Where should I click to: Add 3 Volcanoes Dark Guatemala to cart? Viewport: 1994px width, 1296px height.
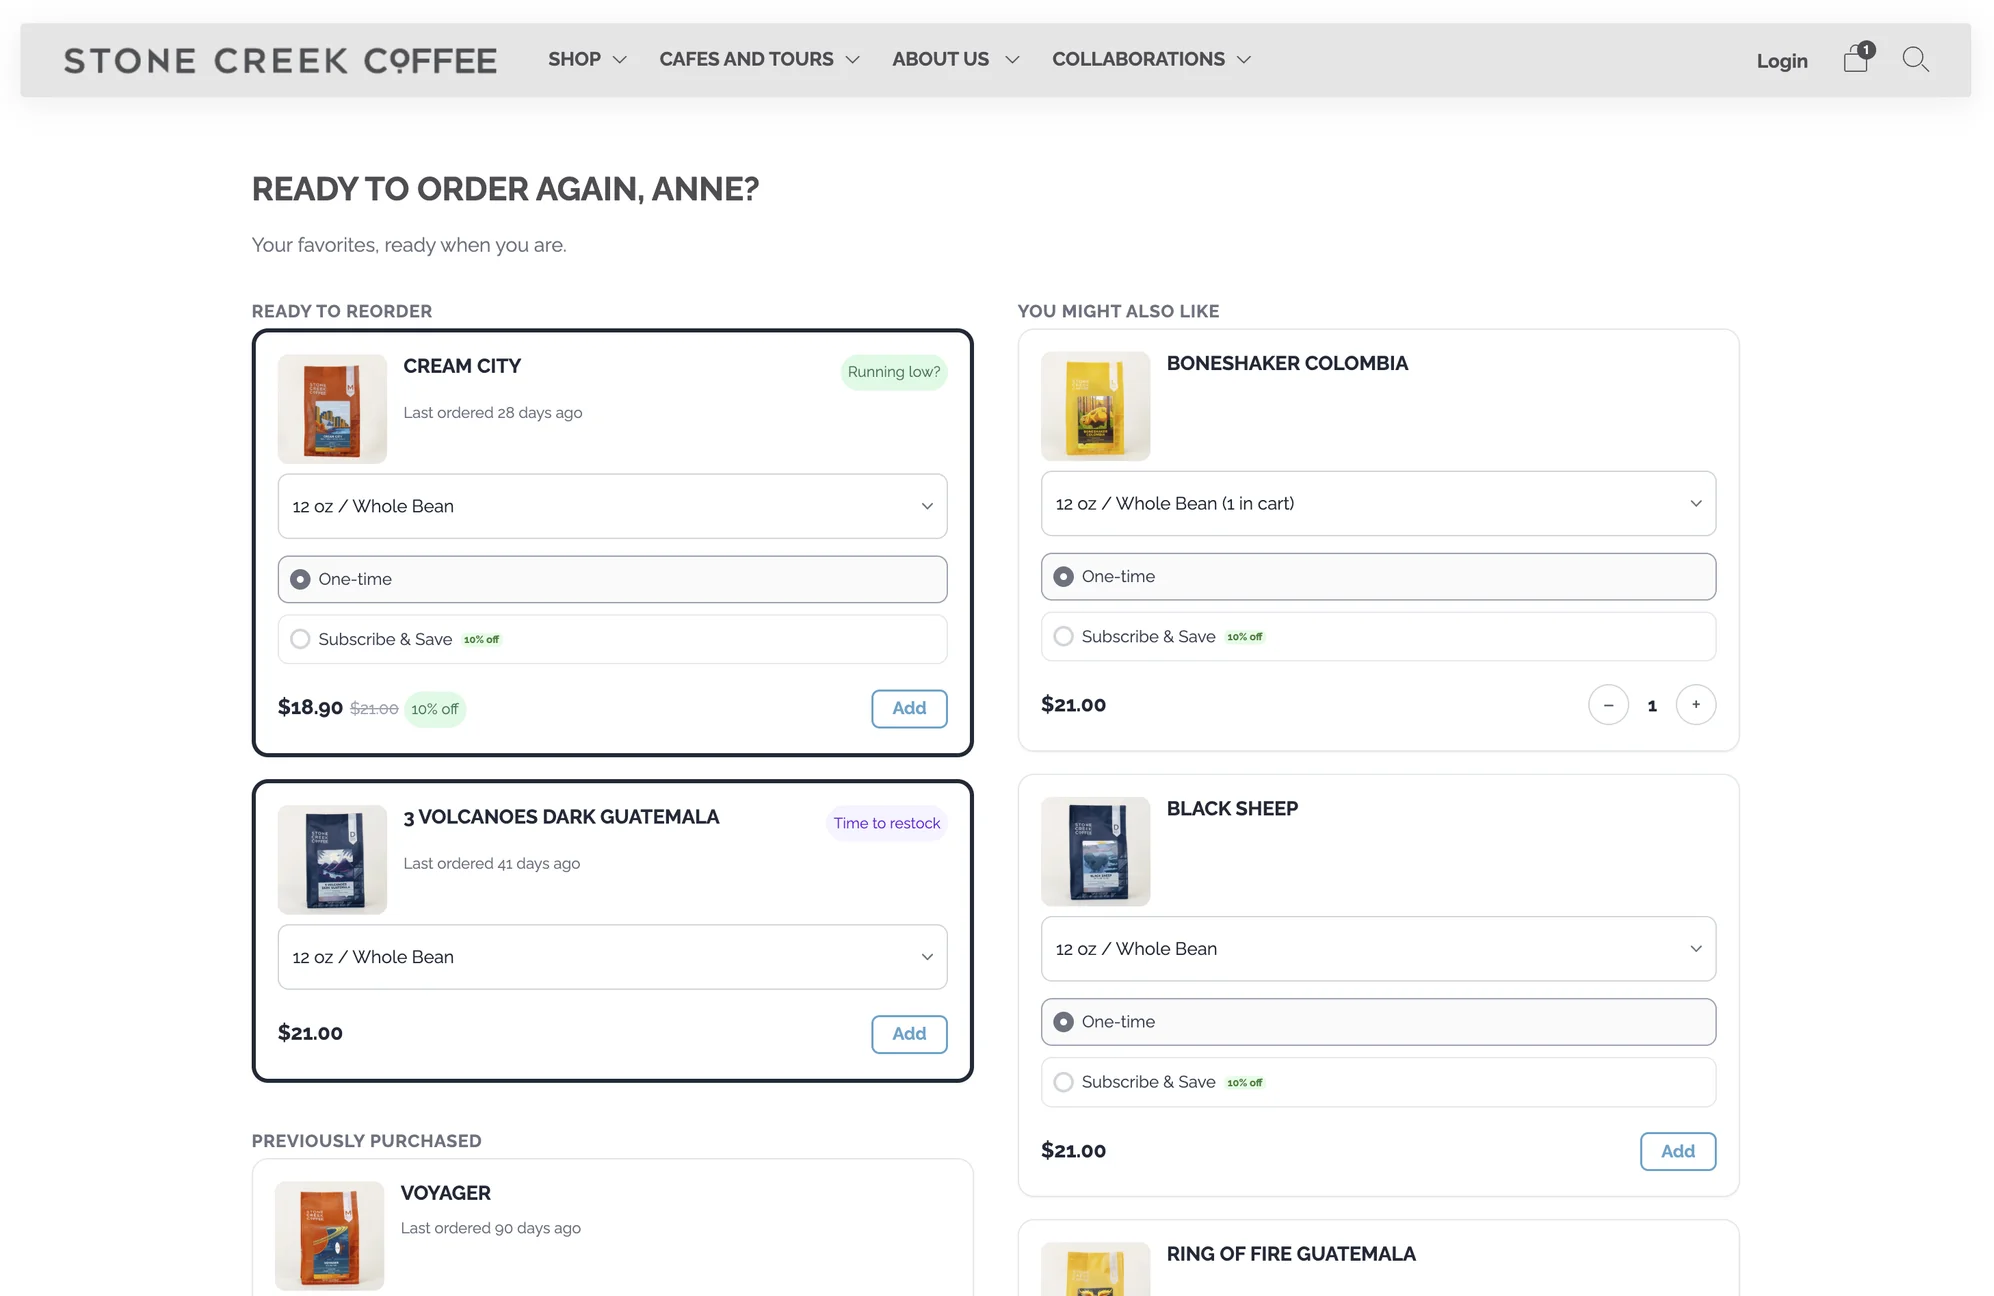click(x=909, y=1034)
